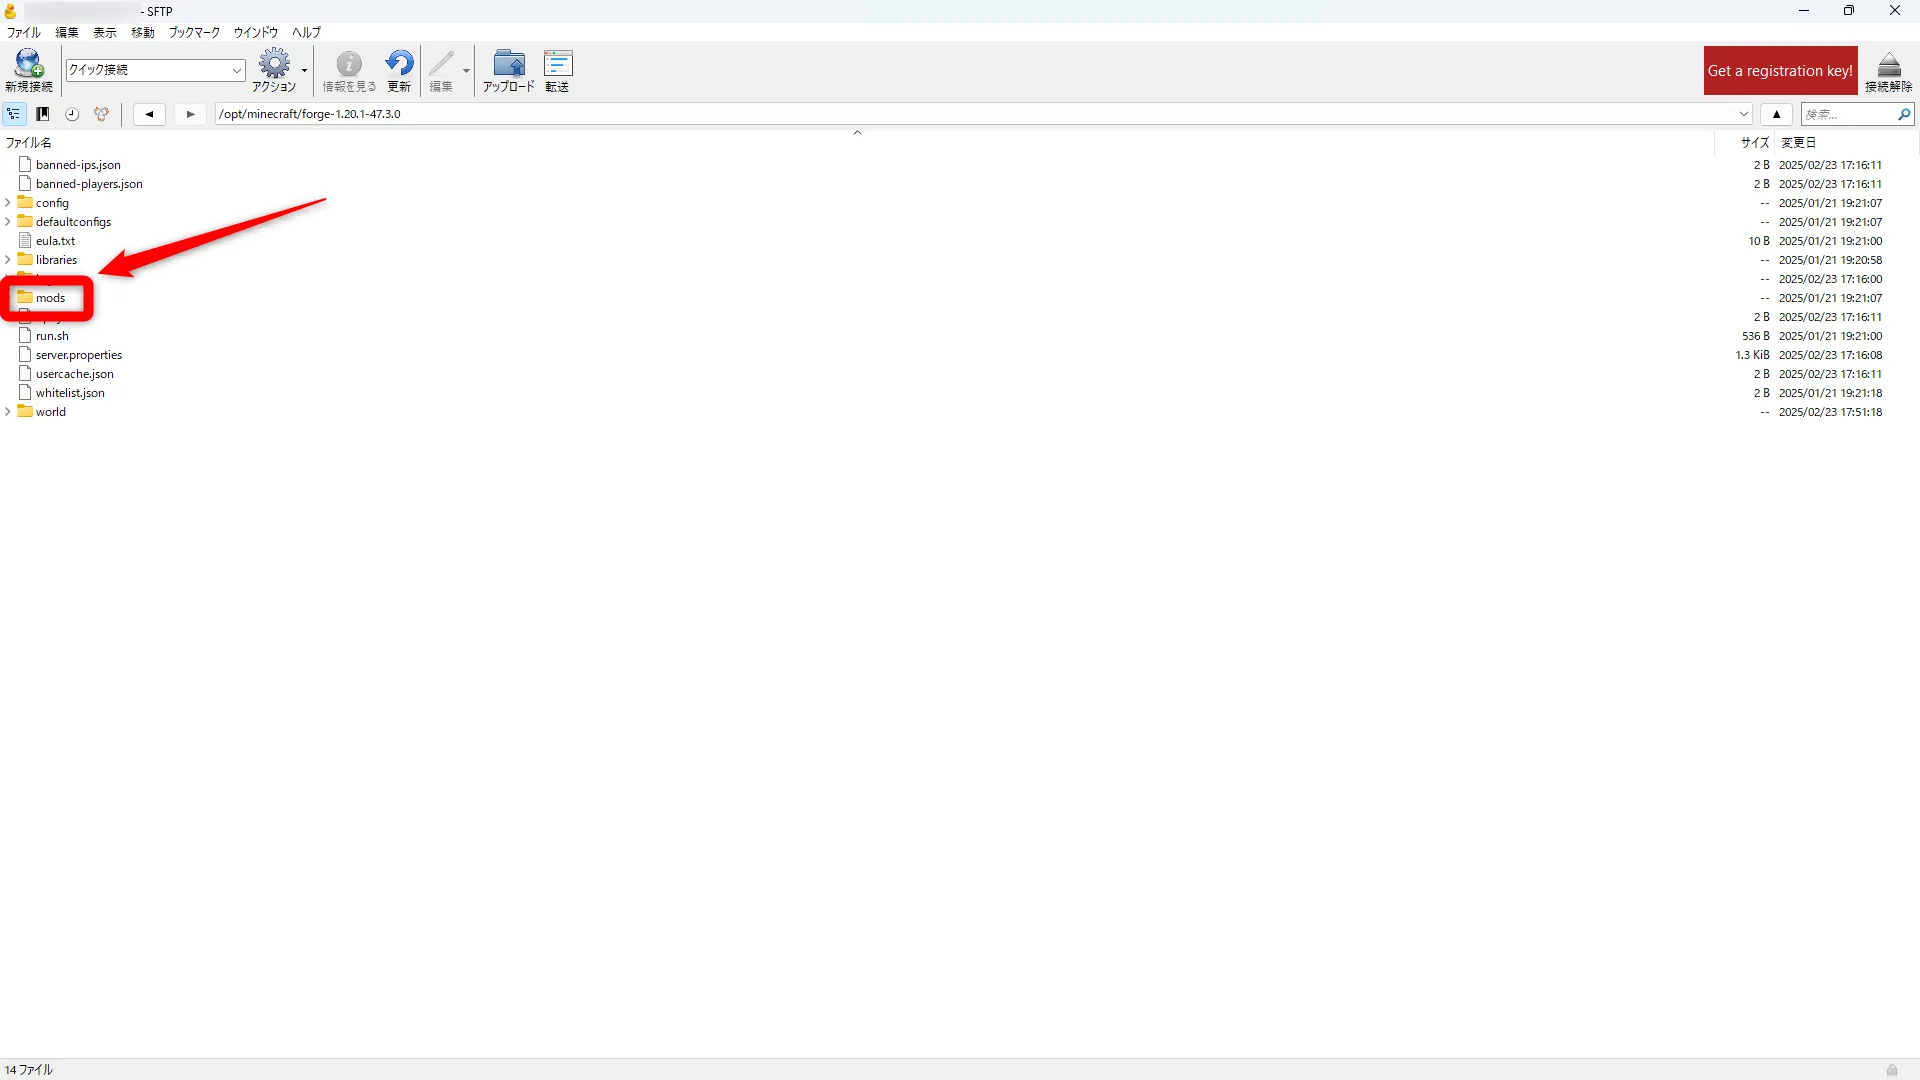
Task: Expand the world folder tree arrow
Action: tap(8, 412)
